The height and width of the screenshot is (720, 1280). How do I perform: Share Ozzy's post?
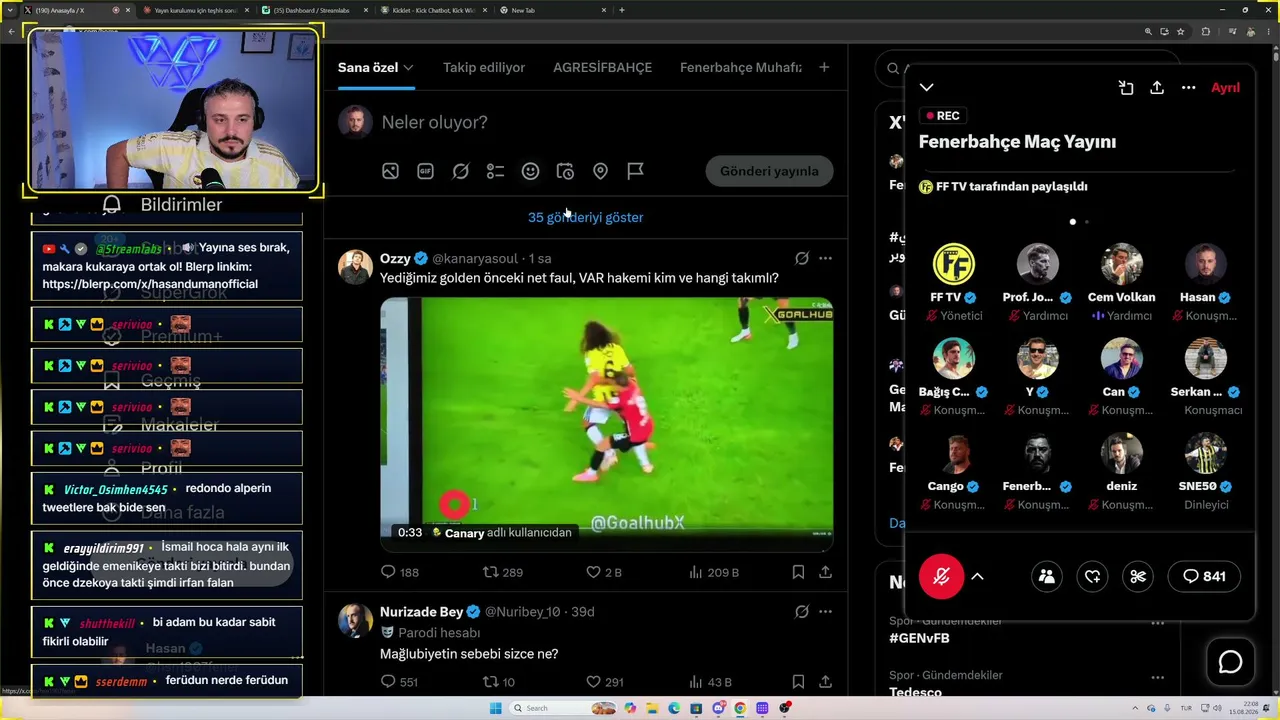pos(825,572)
